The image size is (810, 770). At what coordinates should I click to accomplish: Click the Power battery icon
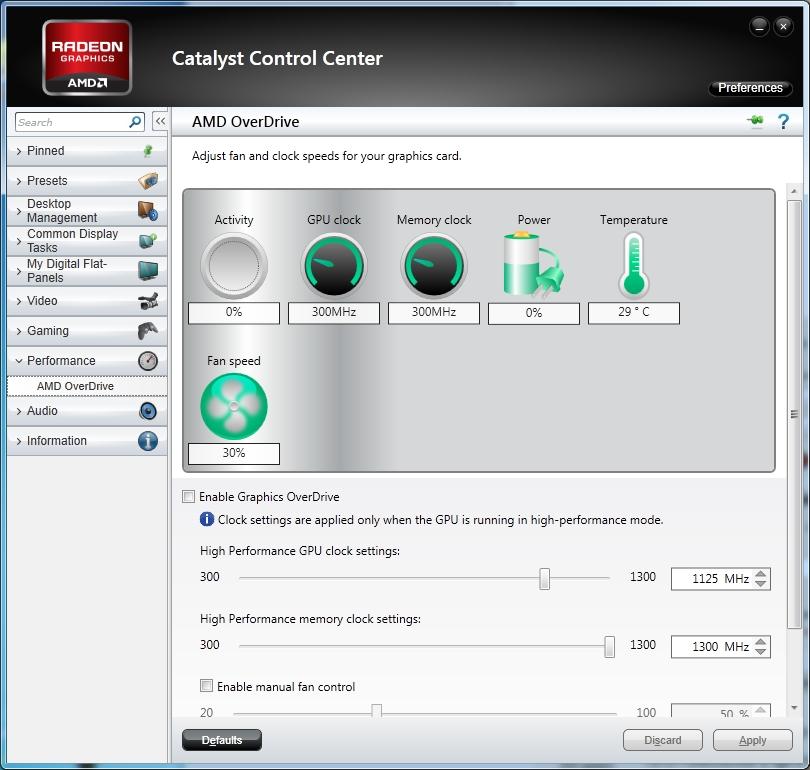[x=533, y=264]
